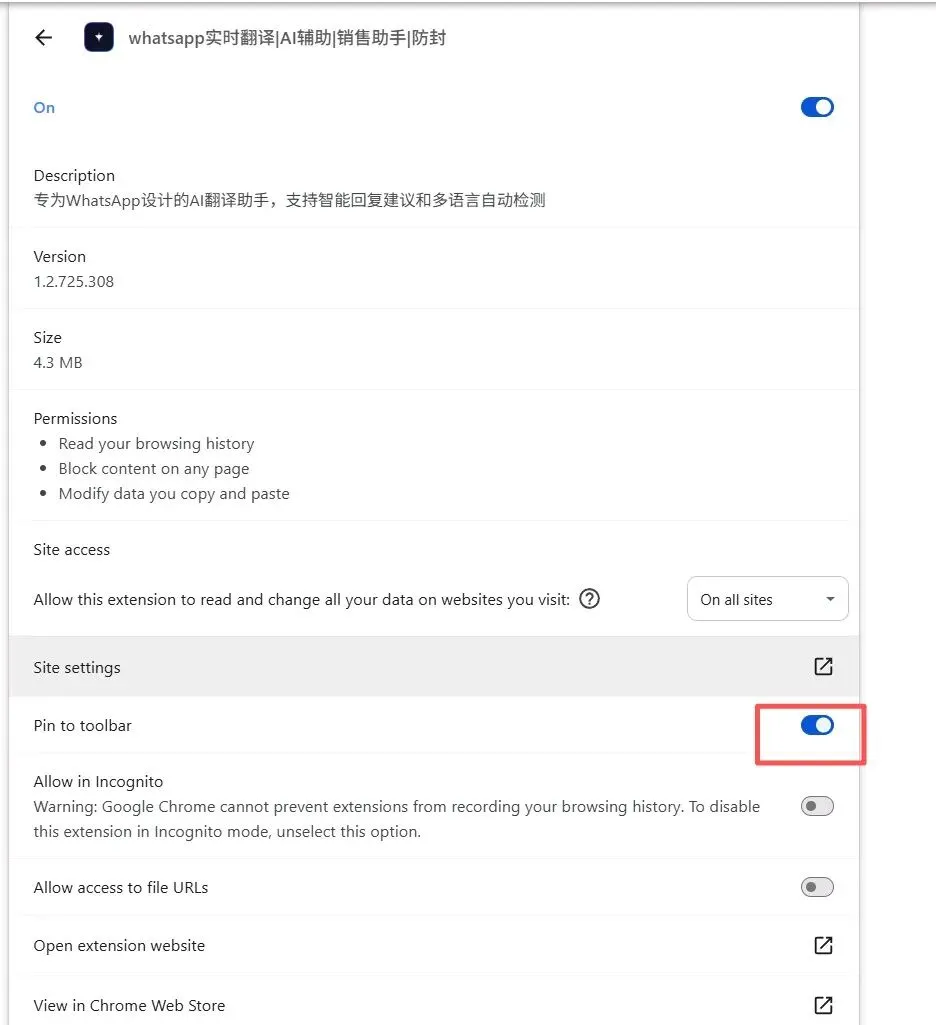Click the On status label
936x1025 pixels.
click(44, 108)
